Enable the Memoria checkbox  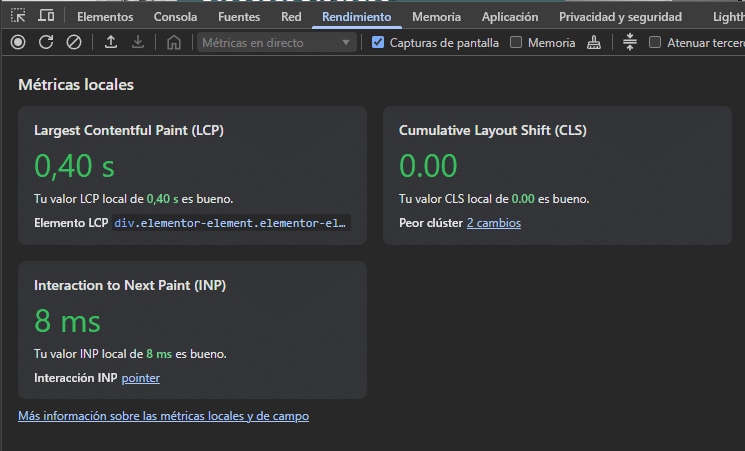[x=516, y=42]
